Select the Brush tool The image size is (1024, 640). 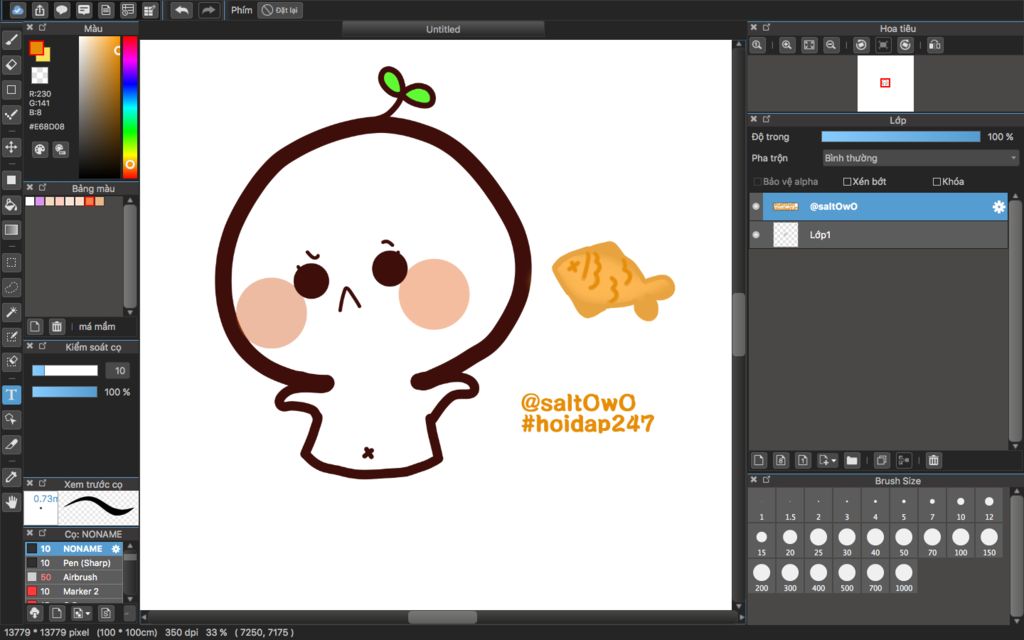point(11,40)
